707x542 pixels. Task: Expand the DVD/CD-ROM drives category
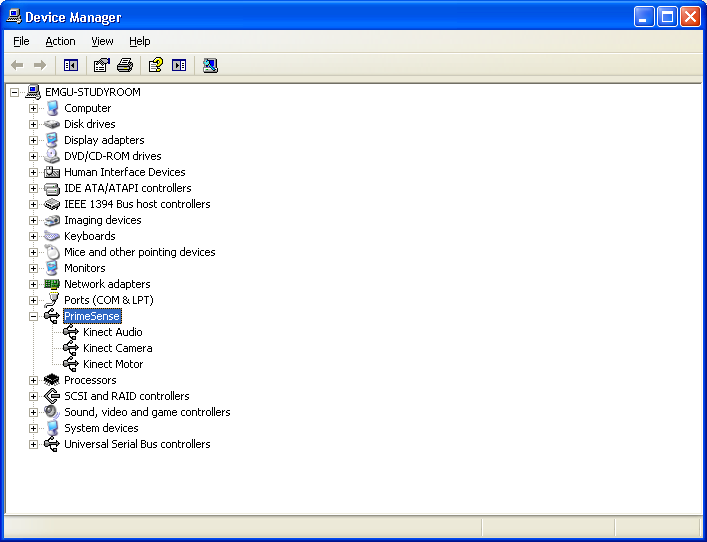[x=33, y=156]
